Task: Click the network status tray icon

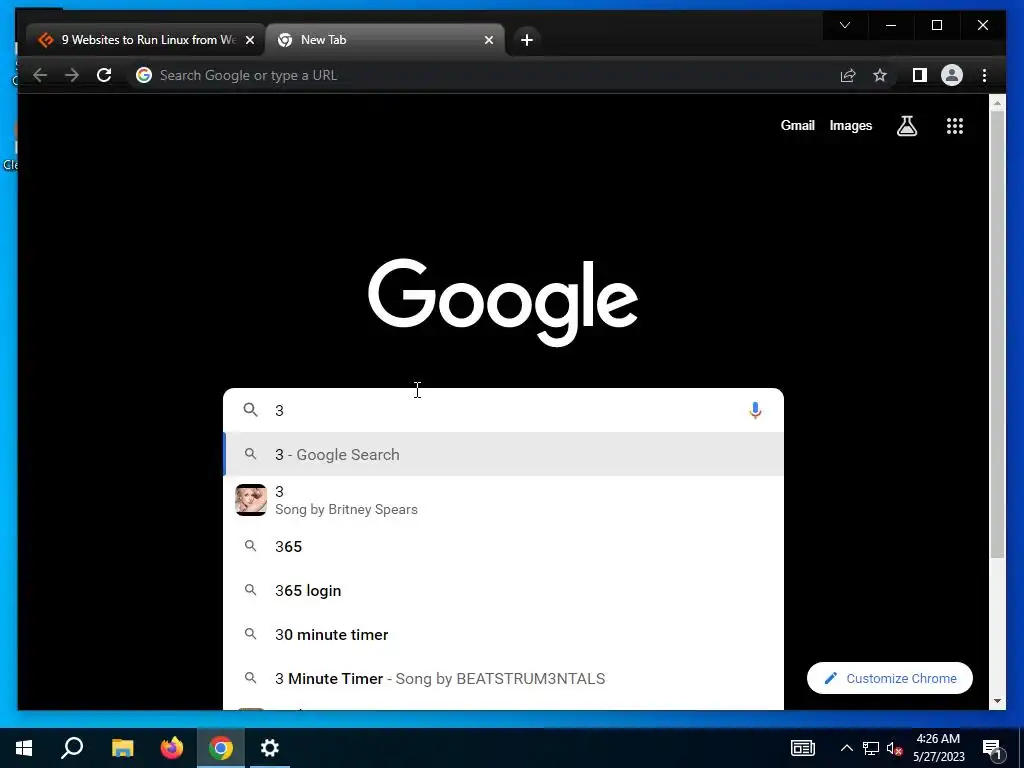Action: point(871,748)
